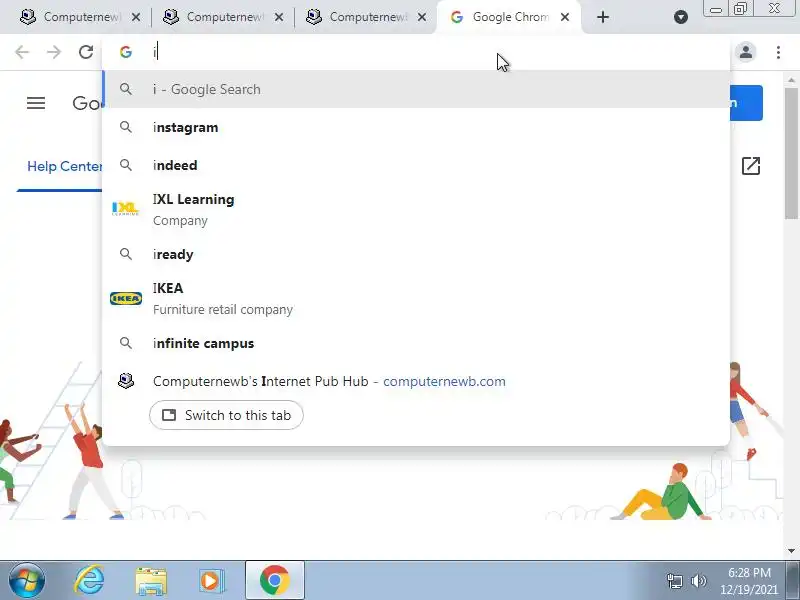The image size is (800, 600).
Task: Close the Google Chrome tab
Action: 565,17
